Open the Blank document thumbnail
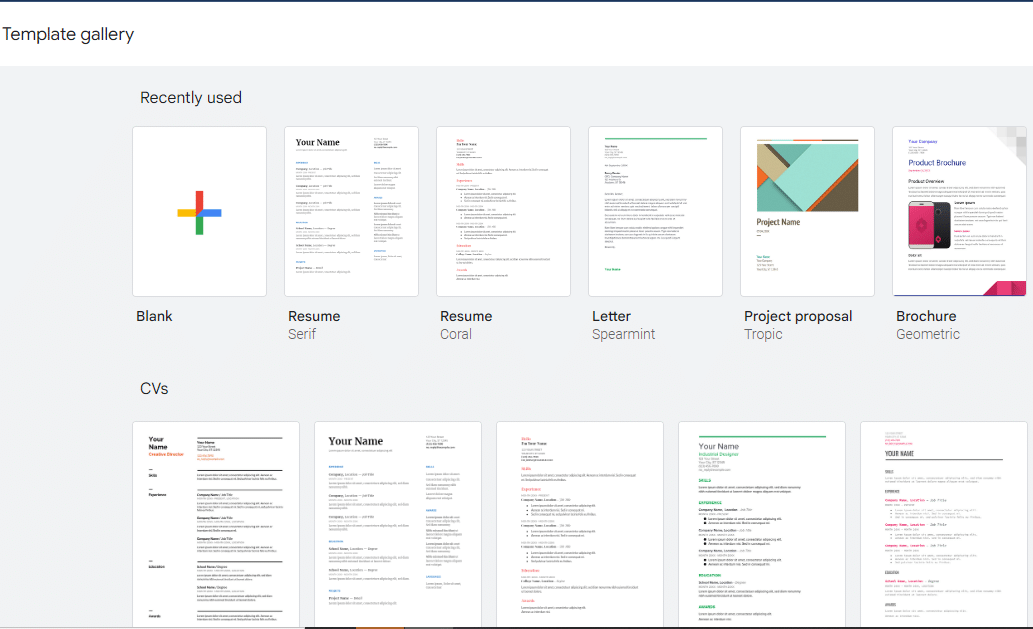Viewport: 1033px width, 629px height. [200, 211]
